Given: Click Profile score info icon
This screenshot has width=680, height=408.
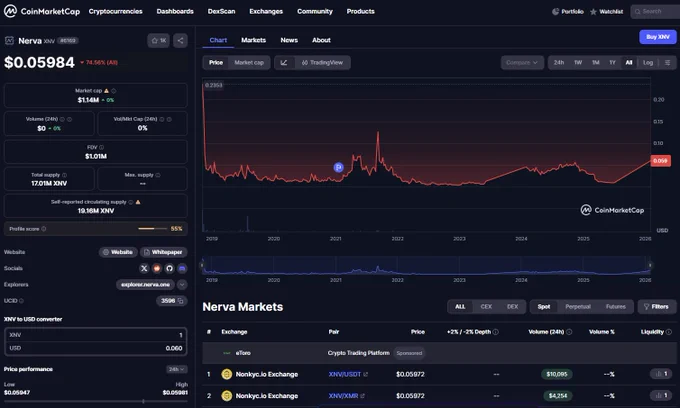Looking at the screenshot, I should [43, 229].
